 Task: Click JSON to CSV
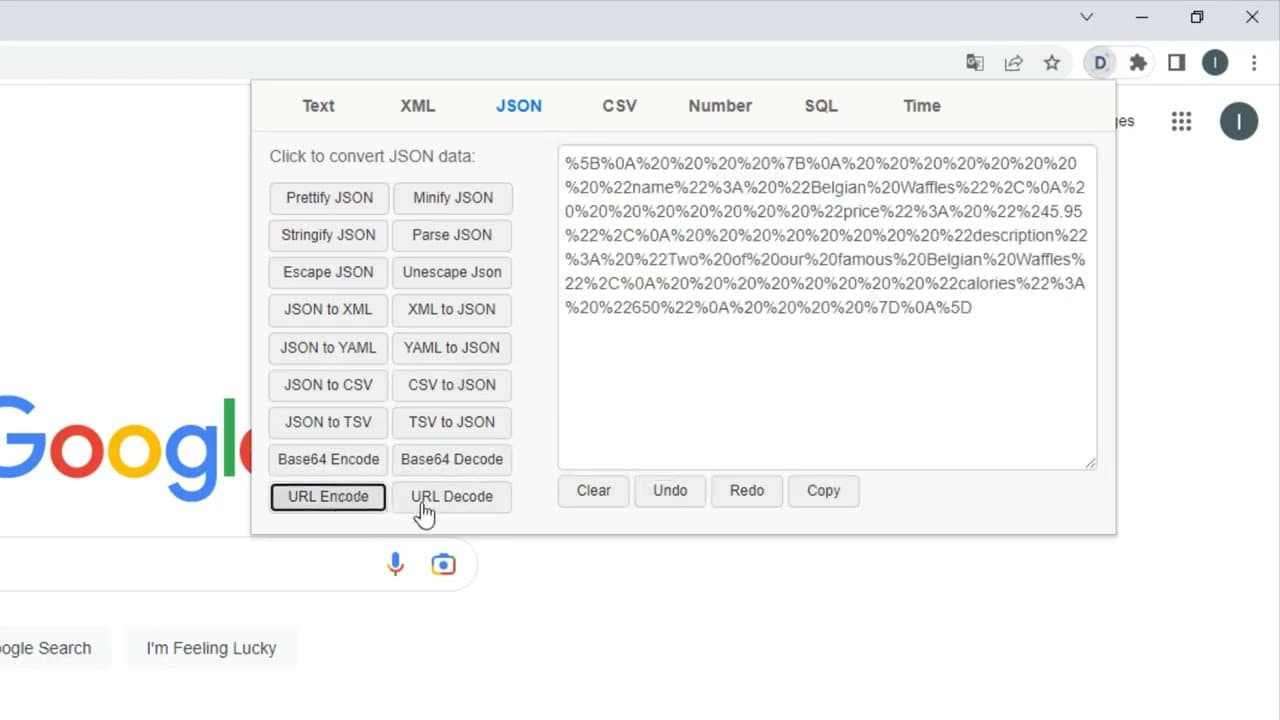(x=328, y=385)
